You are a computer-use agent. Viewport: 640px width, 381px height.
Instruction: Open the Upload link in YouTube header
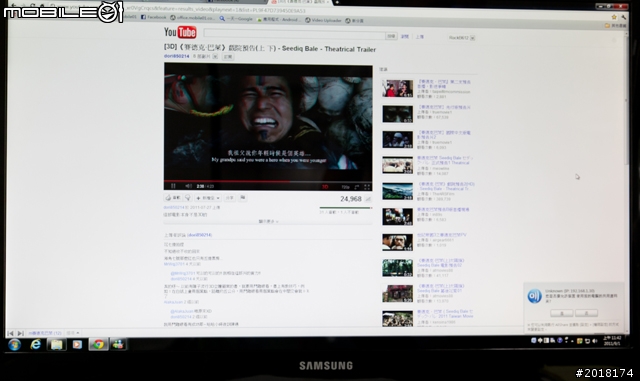(420, 37)
